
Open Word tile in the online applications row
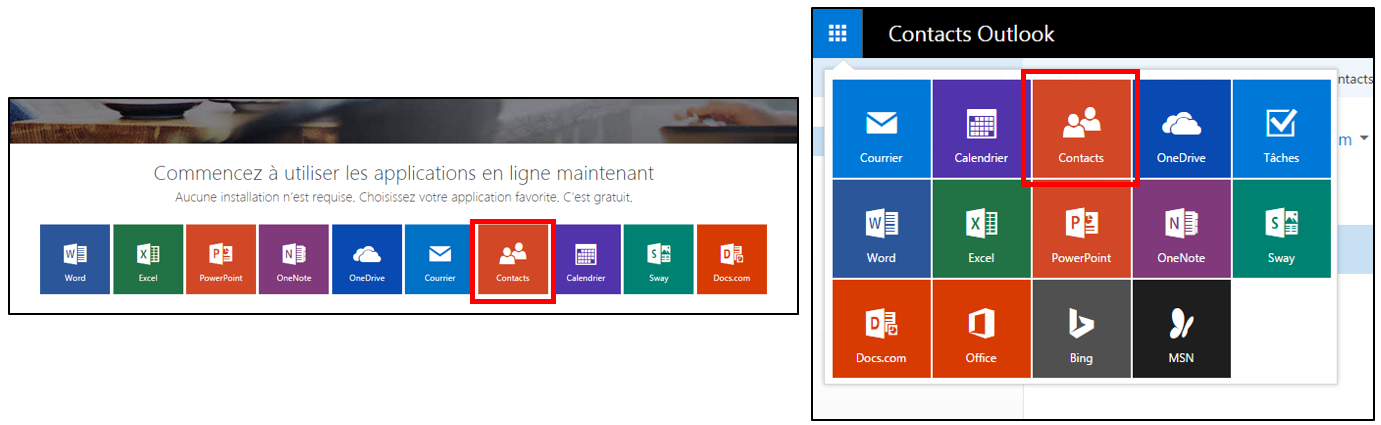click(75, 259)
